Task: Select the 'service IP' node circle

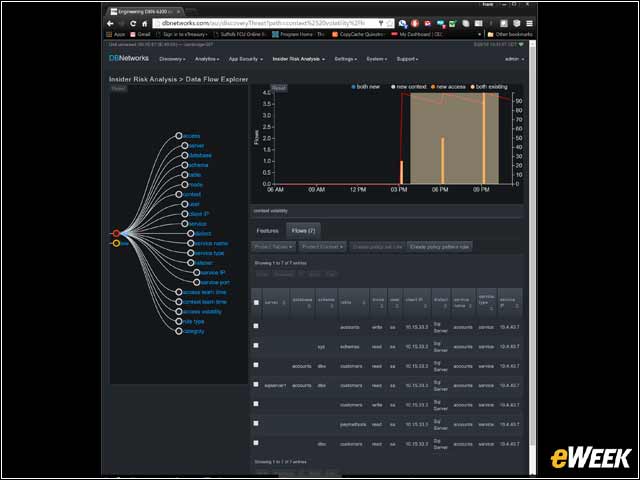Action: 196,273
